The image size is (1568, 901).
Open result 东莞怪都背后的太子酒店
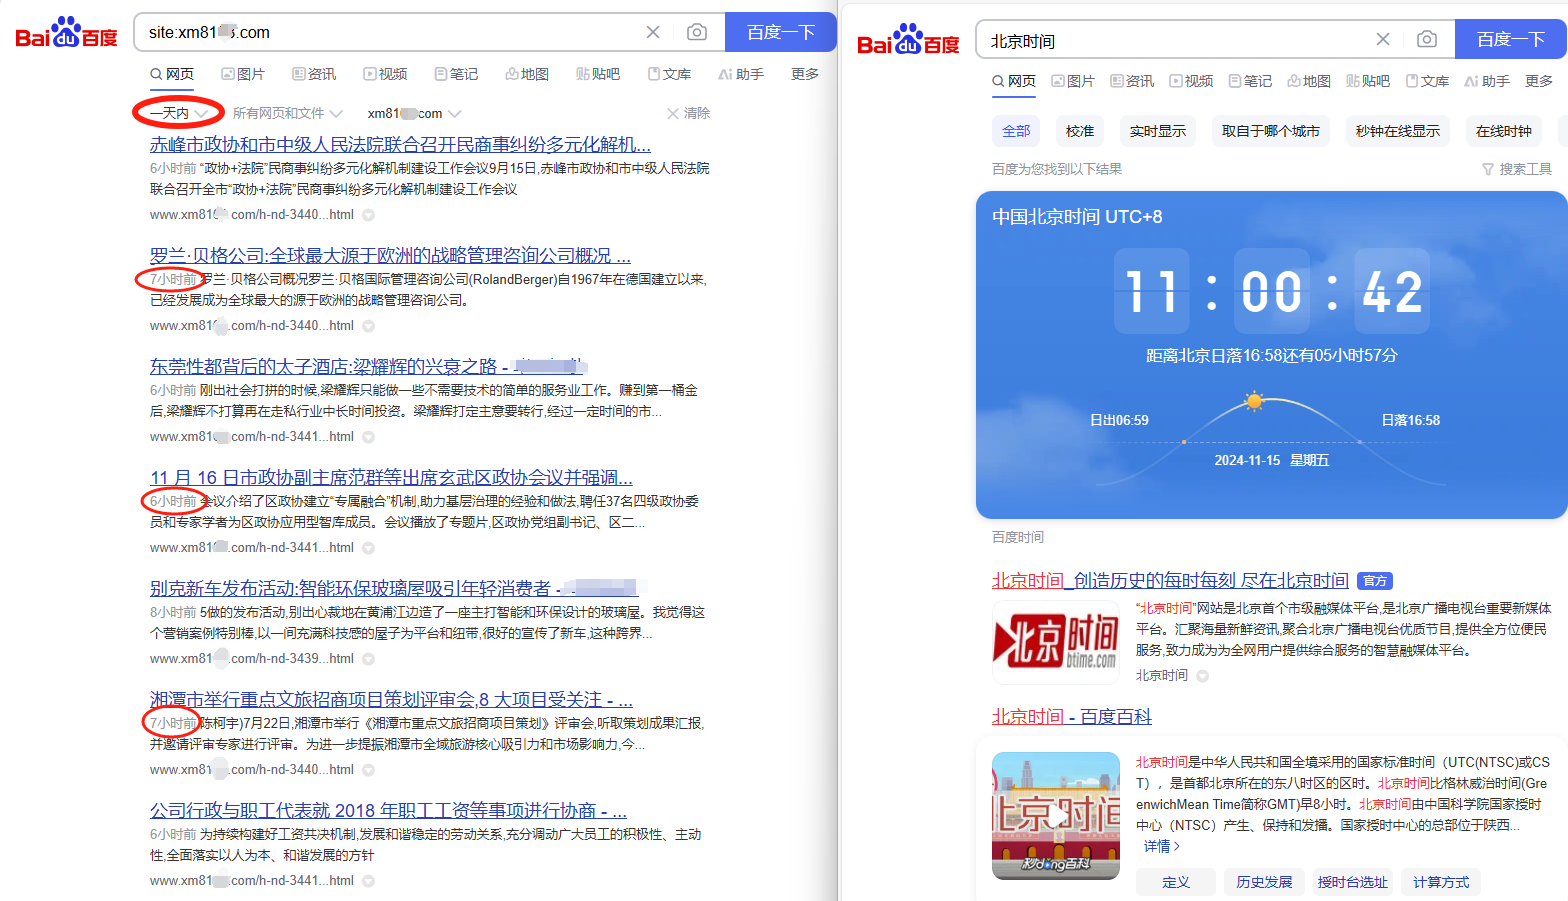click(x=368, y=367)
